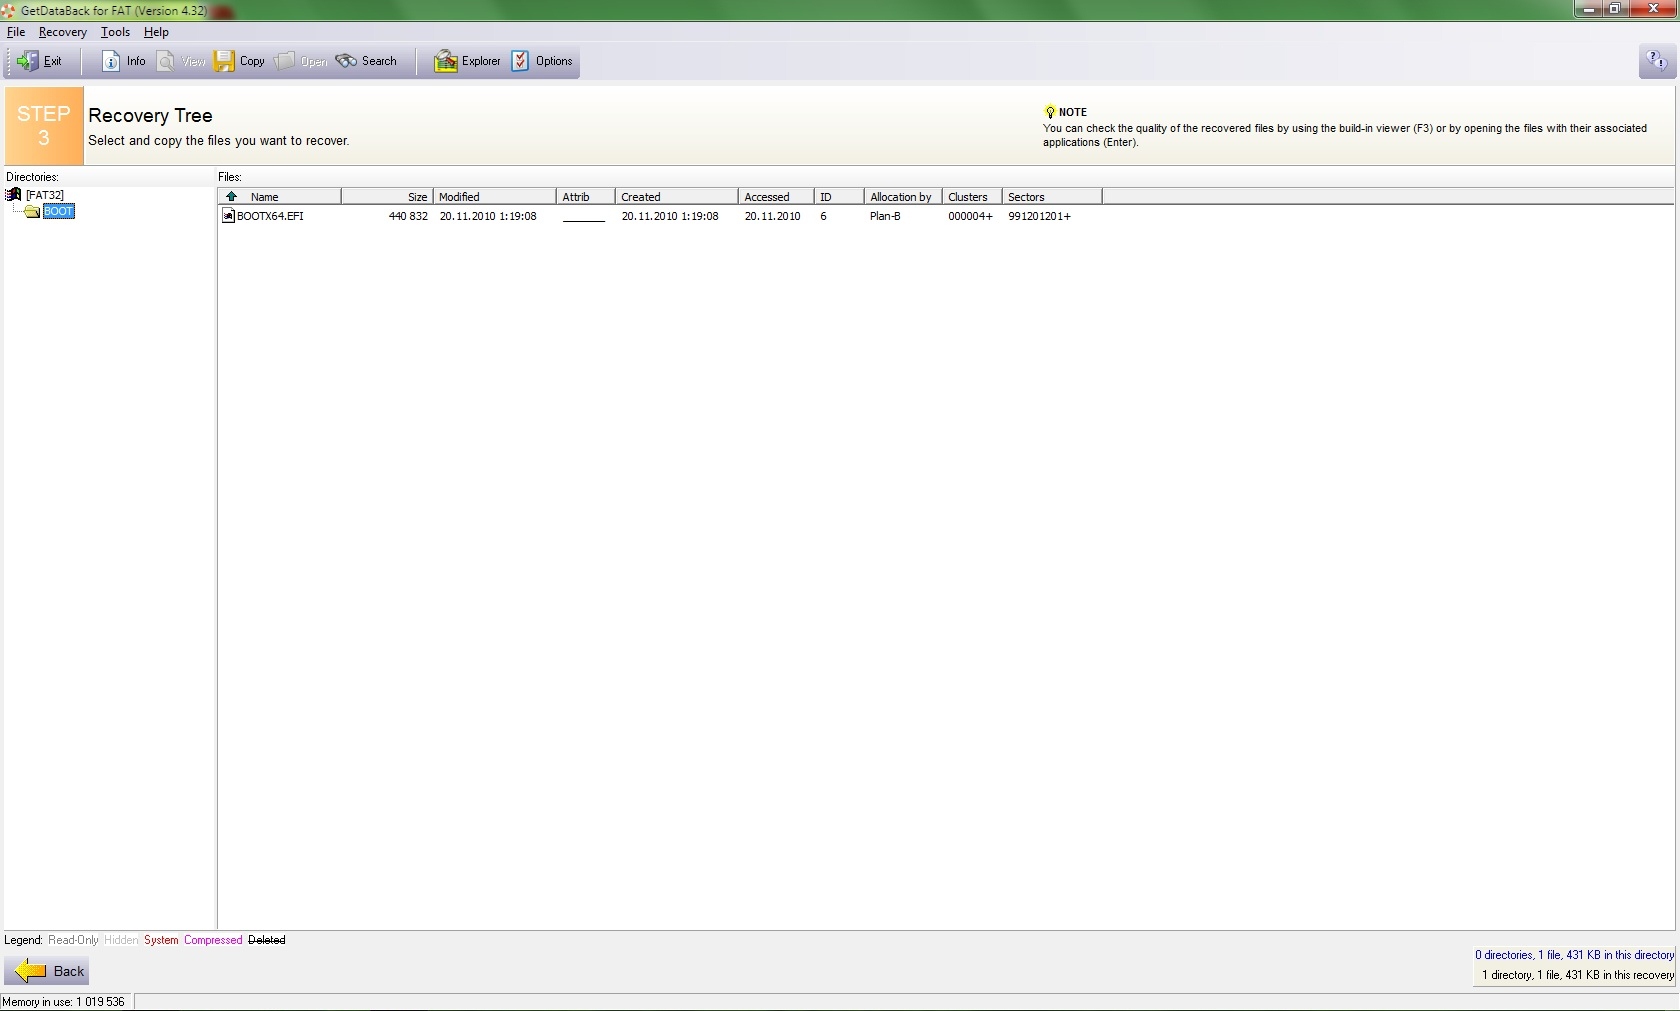
Task: Open the Help menu
Action: [x=156, y=32]
